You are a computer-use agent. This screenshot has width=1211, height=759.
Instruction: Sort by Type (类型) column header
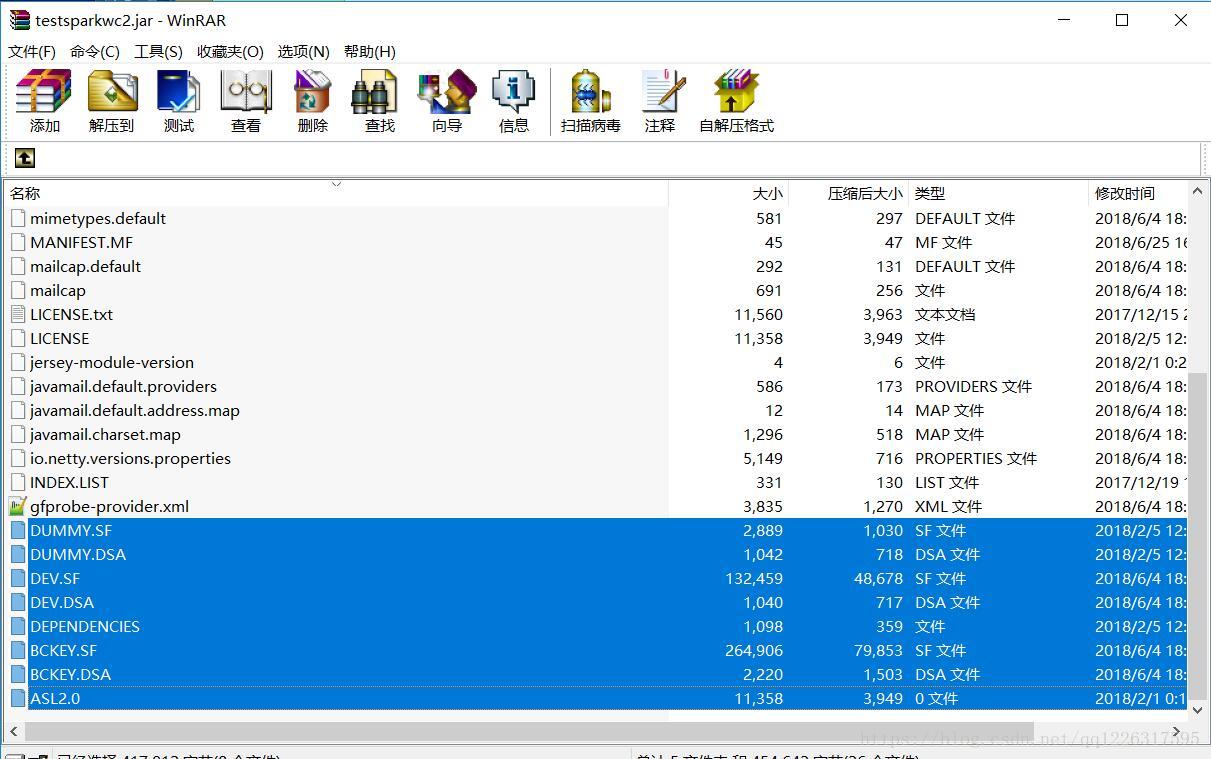(x=998, y=193)
